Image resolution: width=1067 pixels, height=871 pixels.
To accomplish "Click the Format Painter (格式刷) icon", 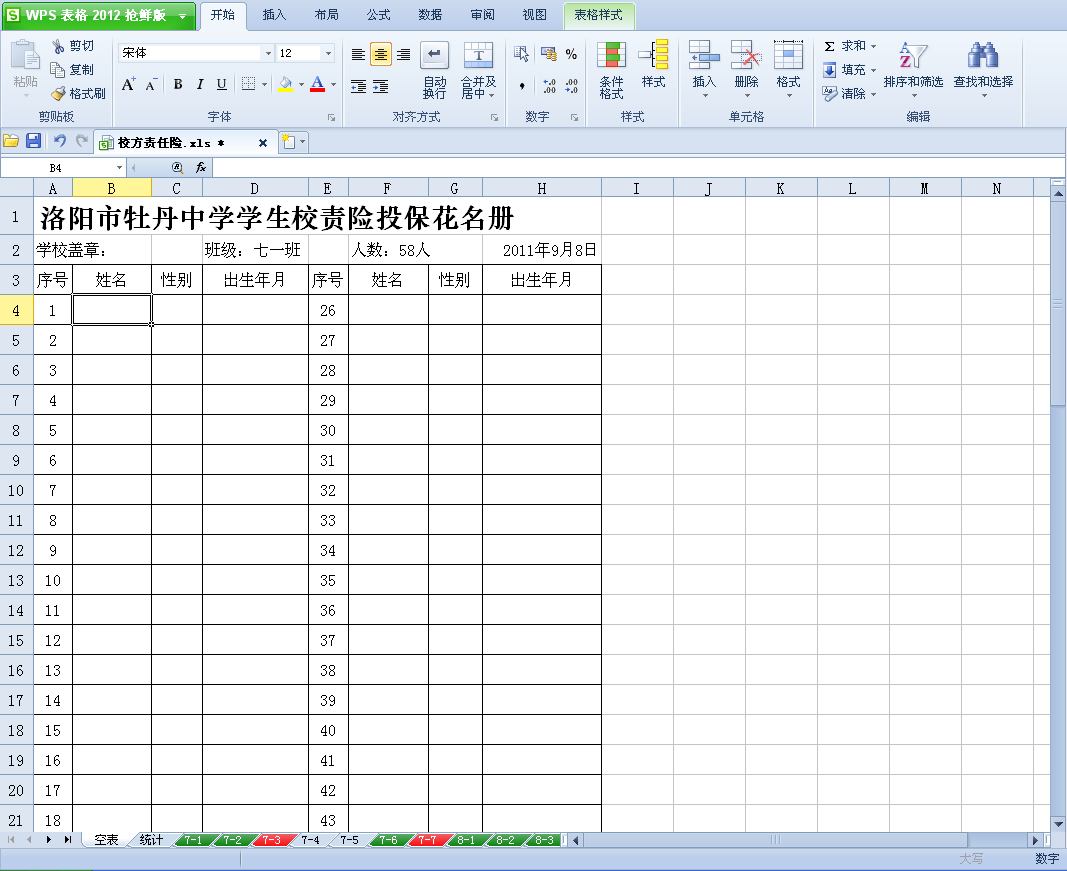I will (x=59, y=94).
